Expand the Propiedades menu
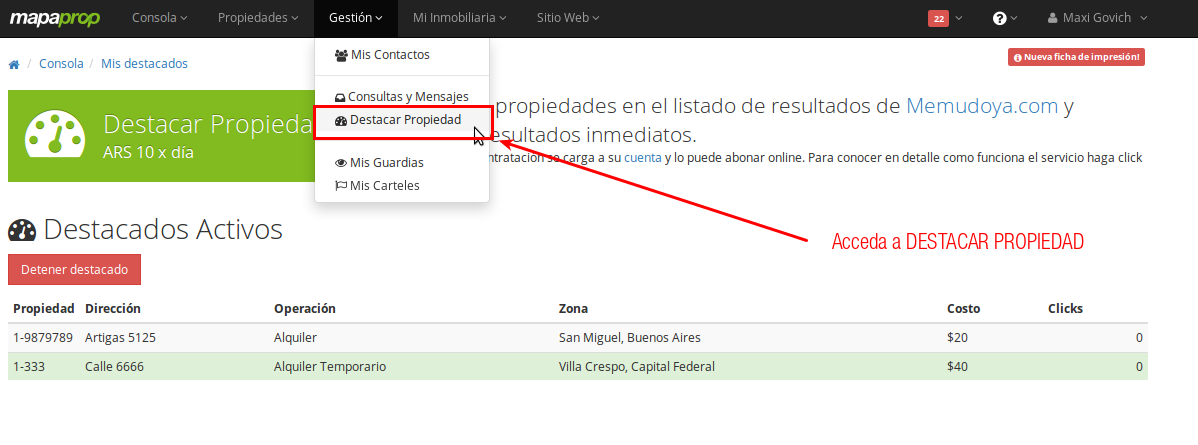The image size is (1198, 445). (257, 18)
